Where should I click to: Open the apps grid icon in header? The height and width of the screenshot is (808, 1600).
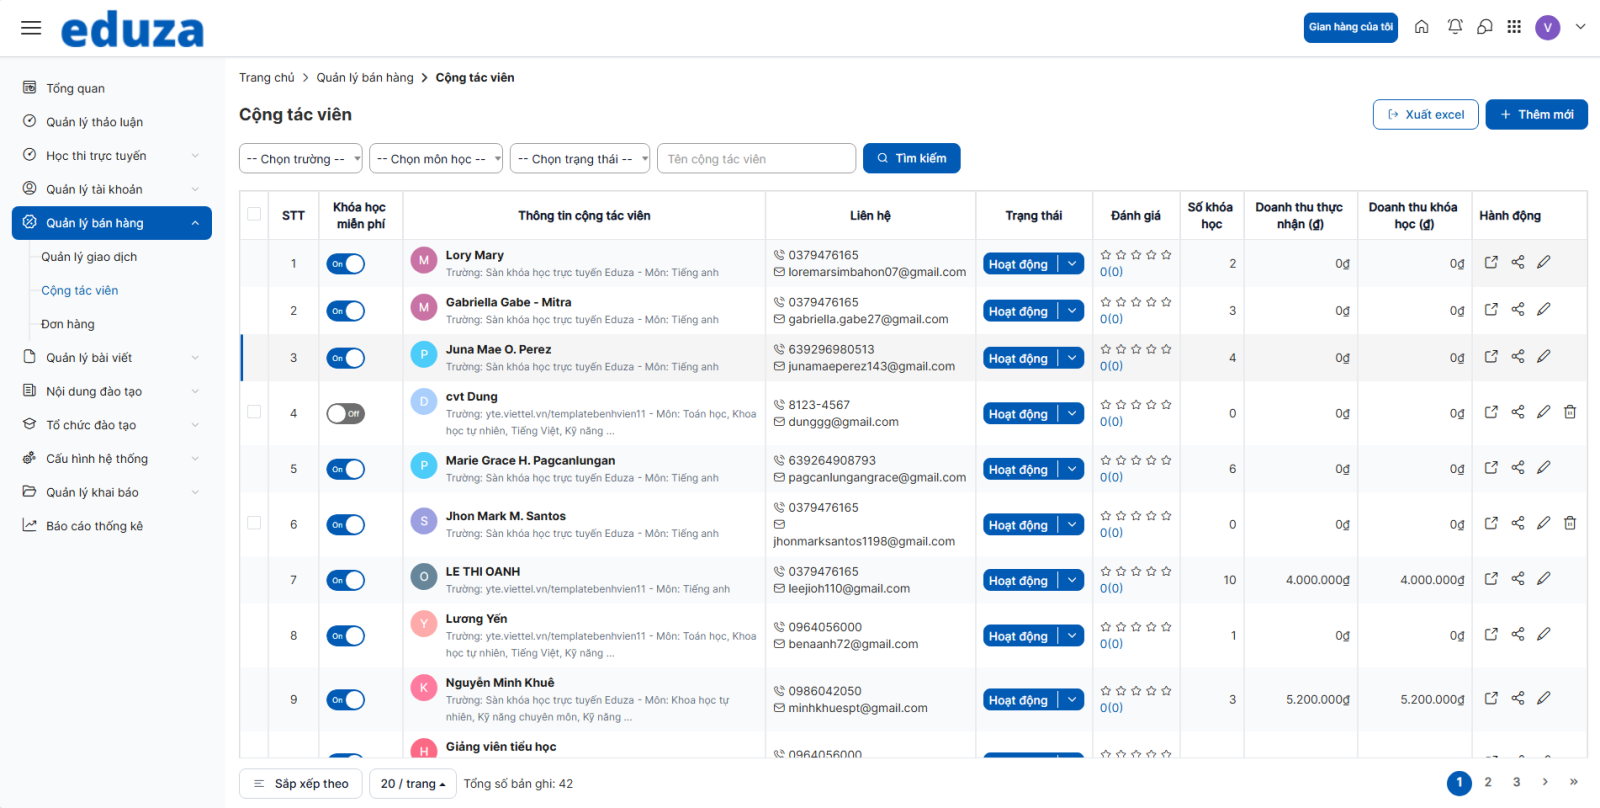[1514, 27]
